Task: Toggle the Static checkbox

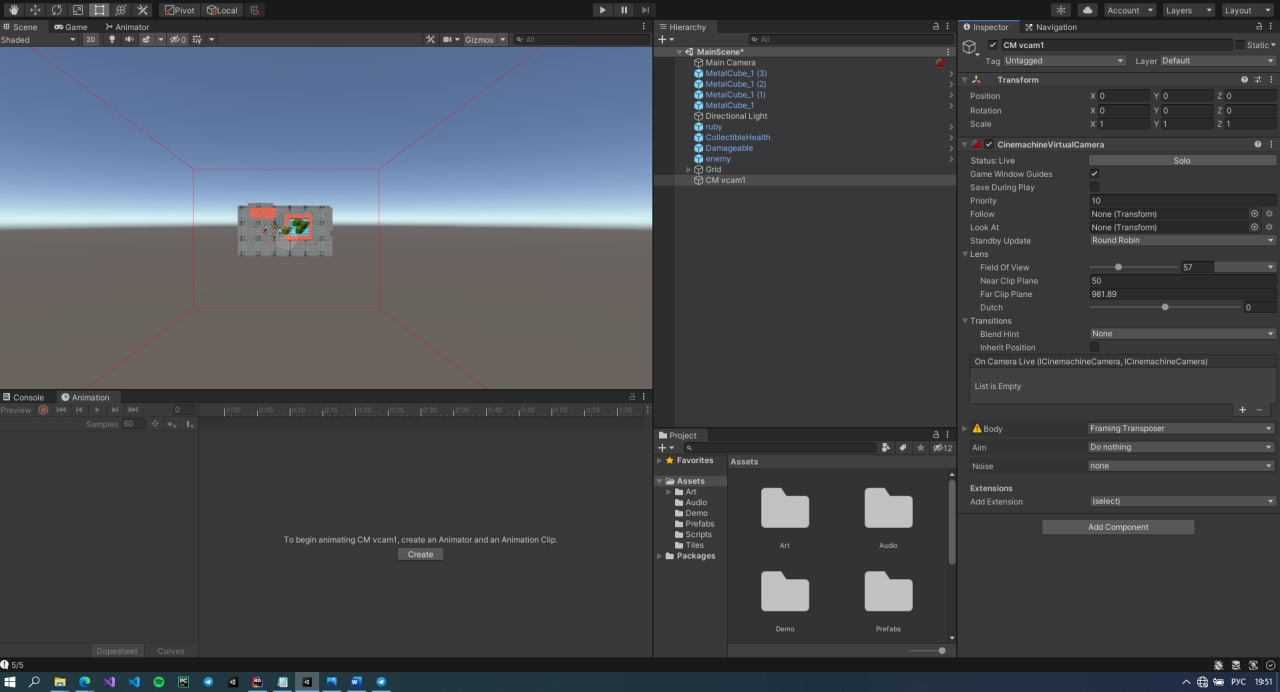Action: tap(1240, 45)
